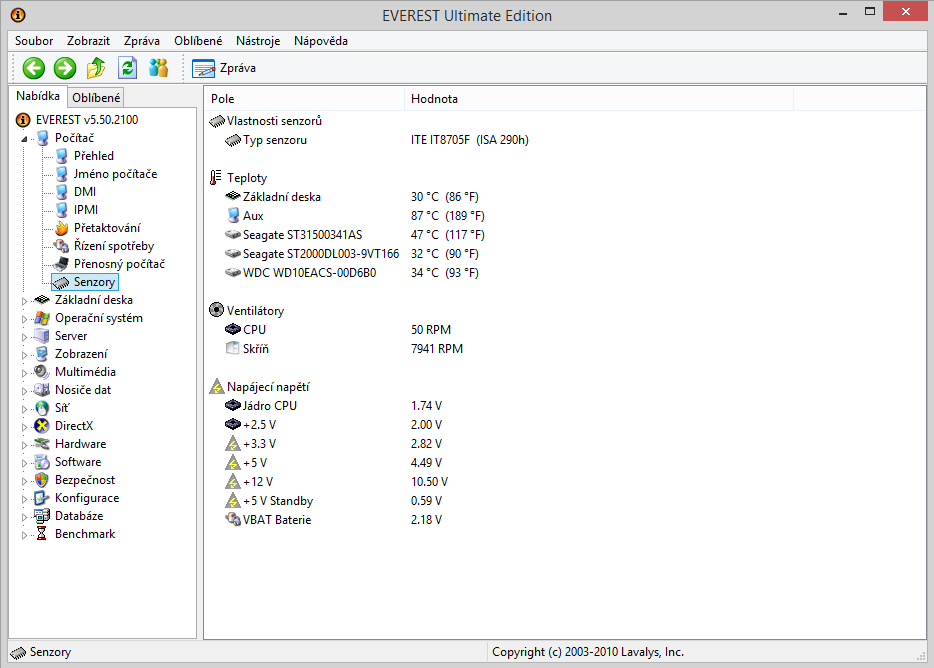Expand the Software branch

click(x=24, y=463)
